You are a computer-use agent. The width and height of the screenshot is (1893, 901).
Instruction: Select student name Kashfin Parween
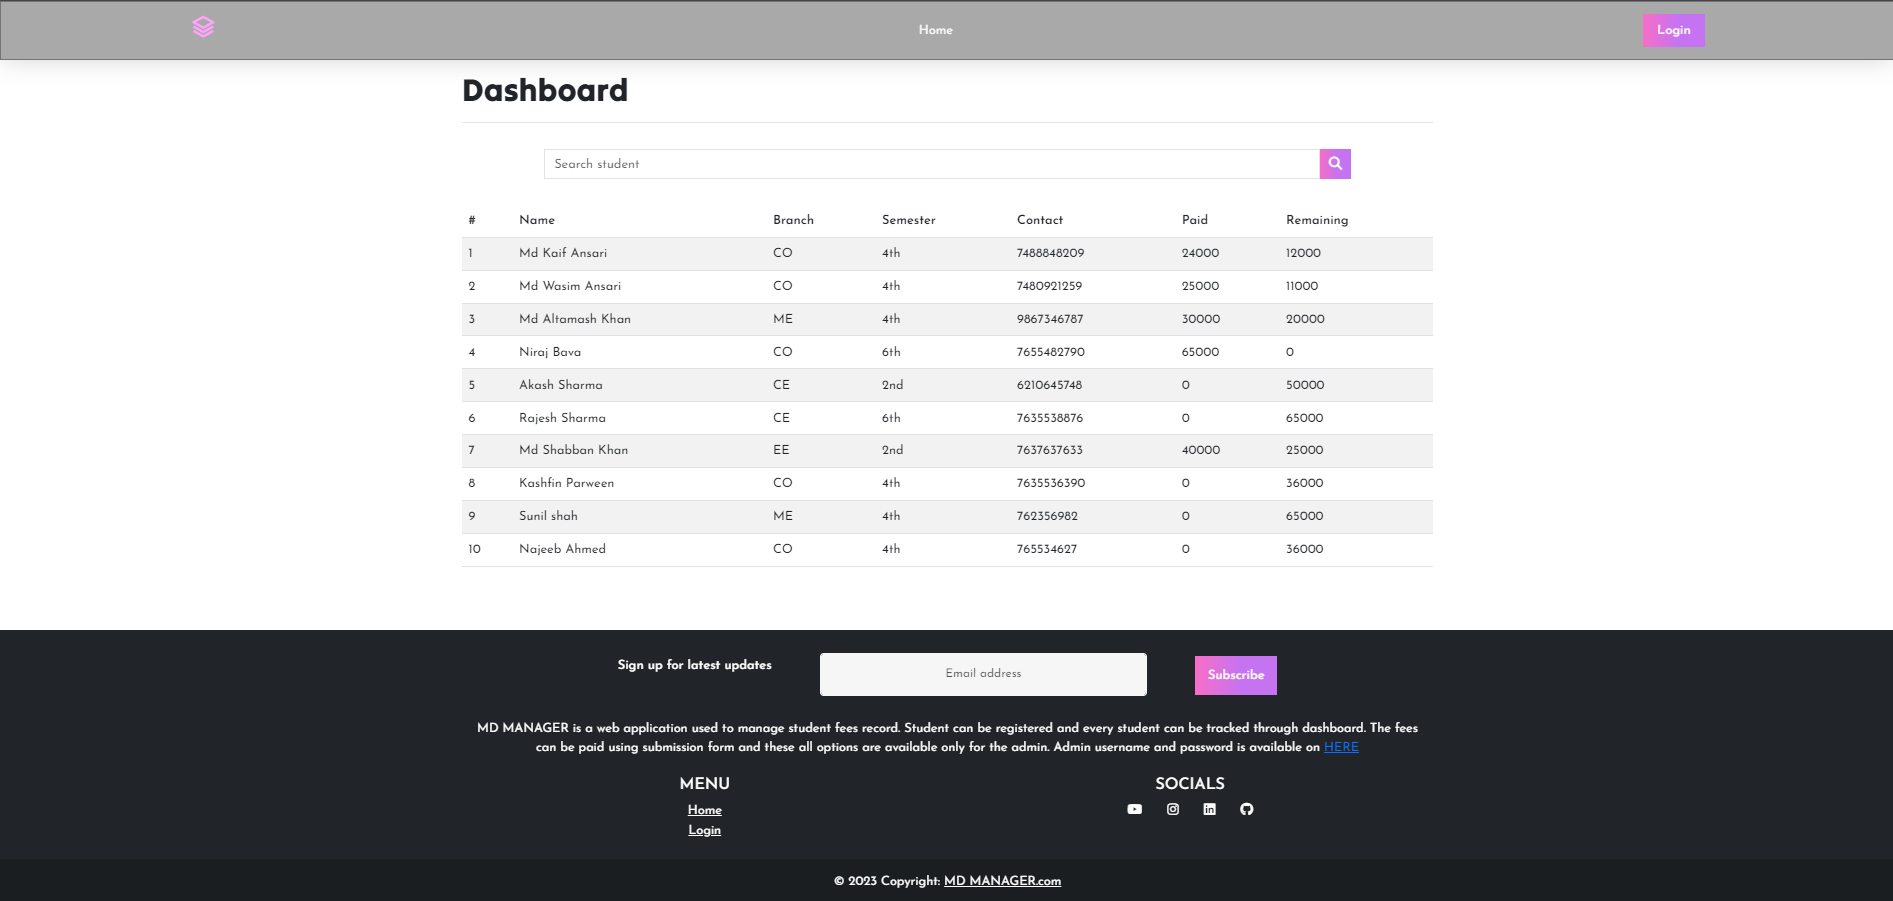567,483
